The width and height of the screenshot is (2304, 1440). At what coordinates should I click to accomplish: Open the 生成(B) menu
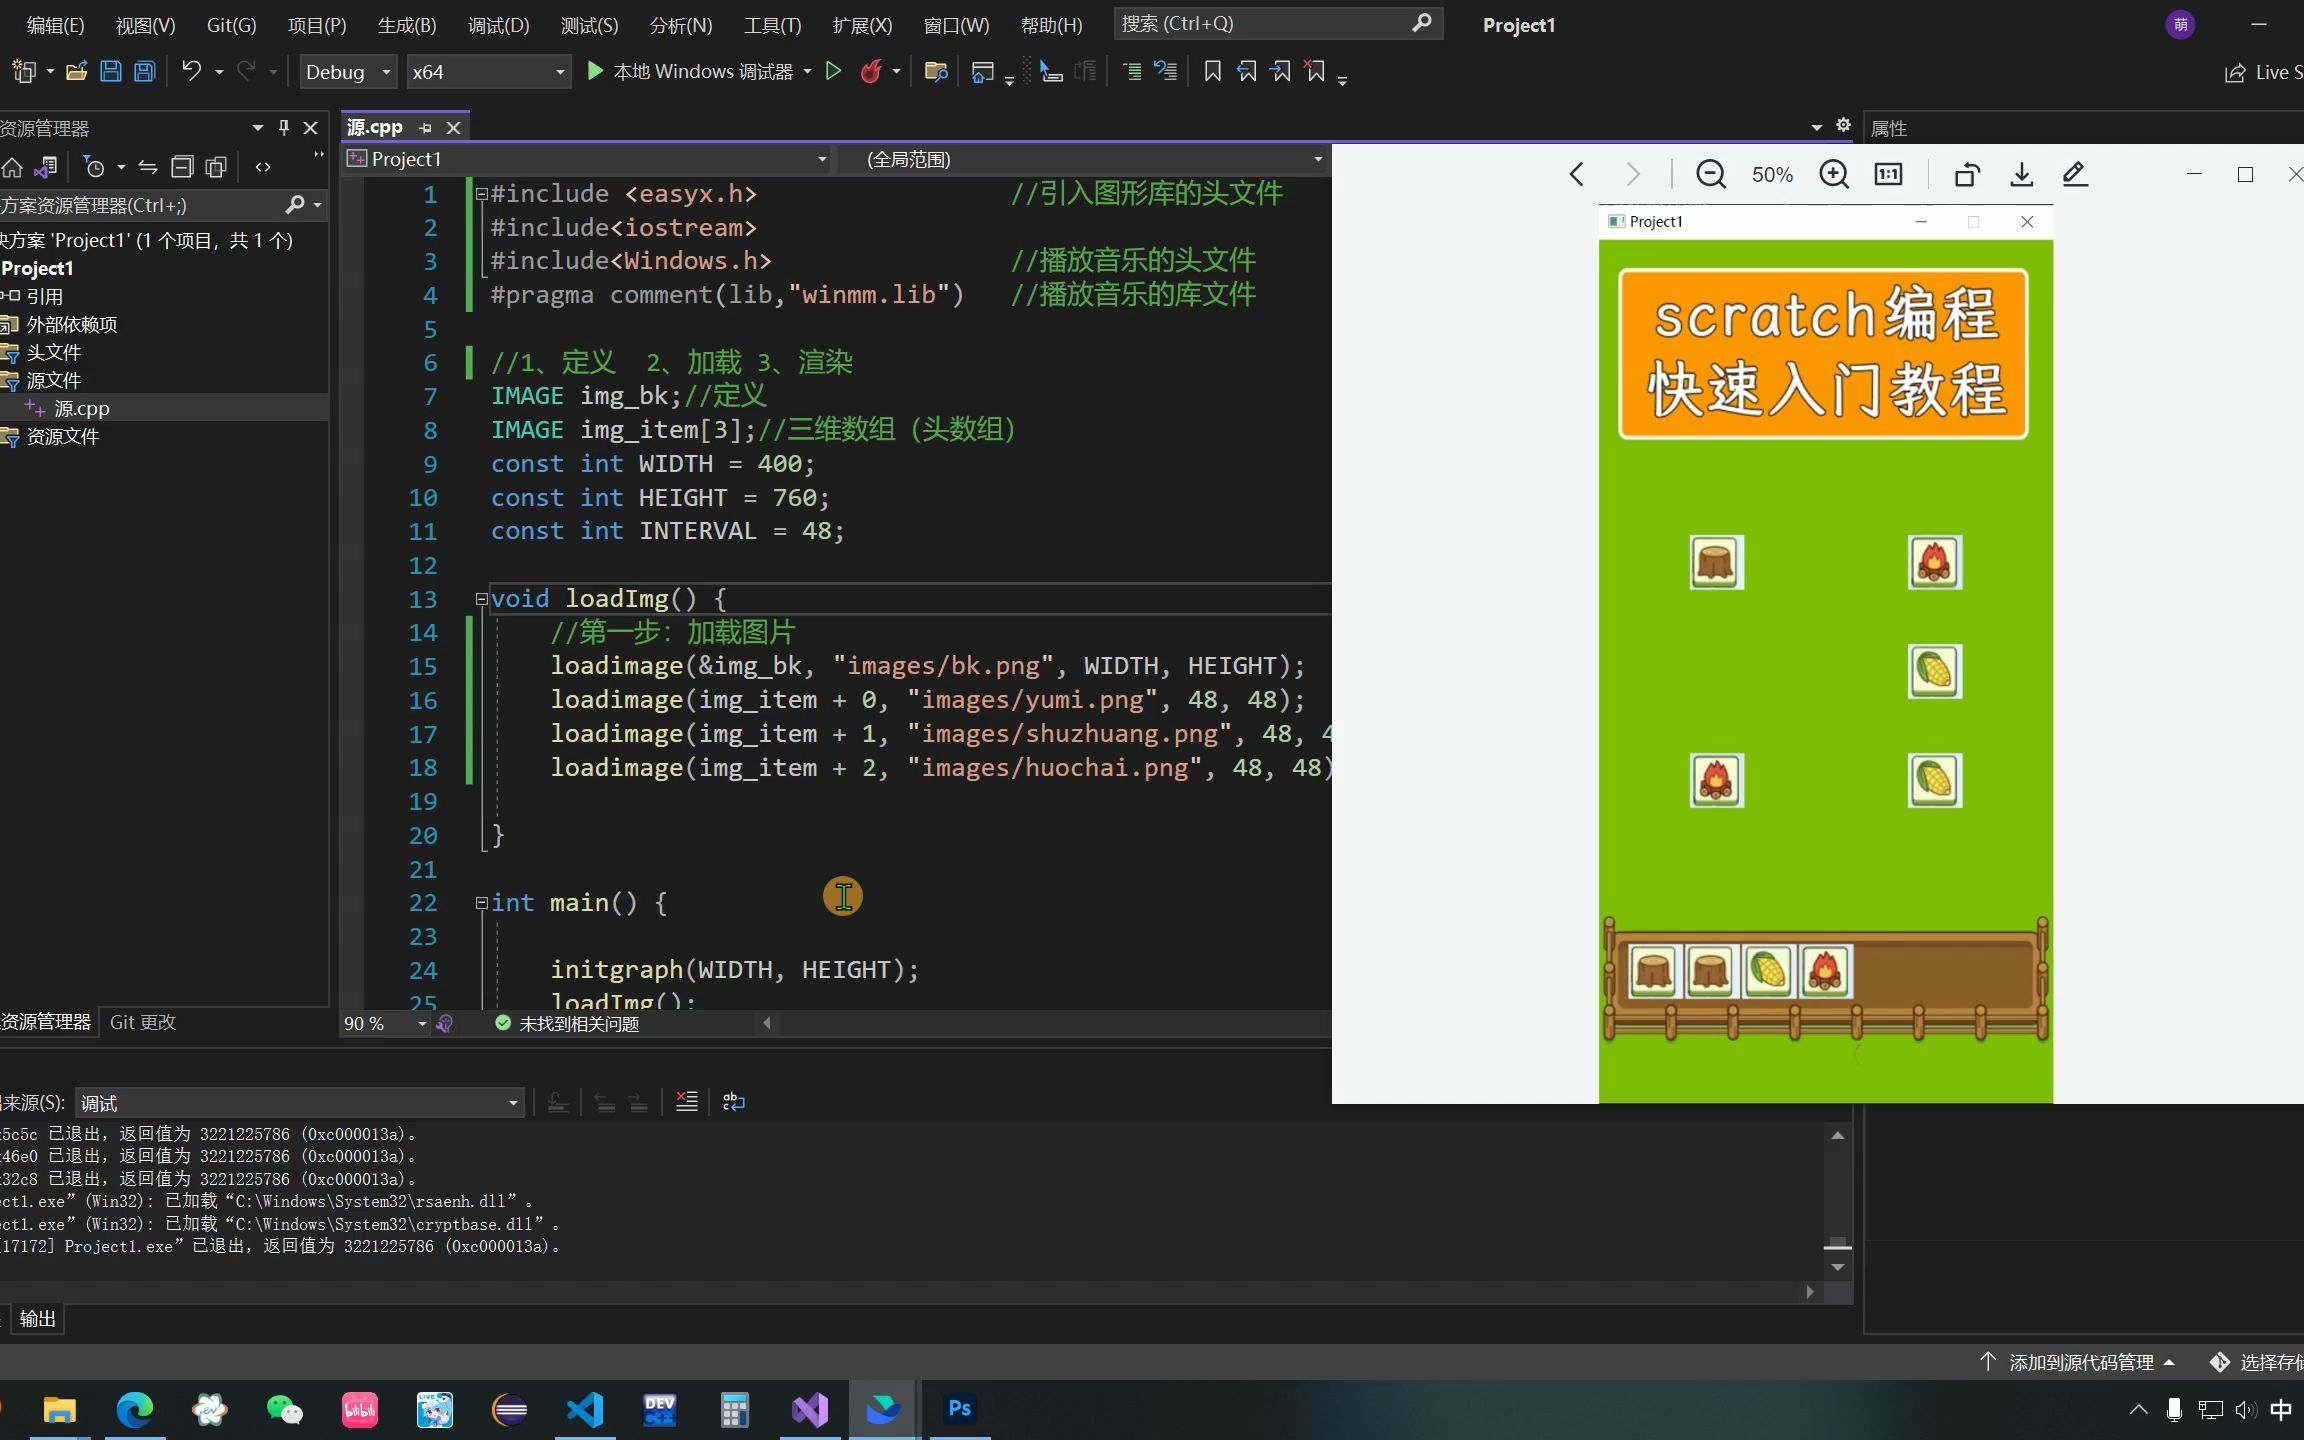click(407, 25)
